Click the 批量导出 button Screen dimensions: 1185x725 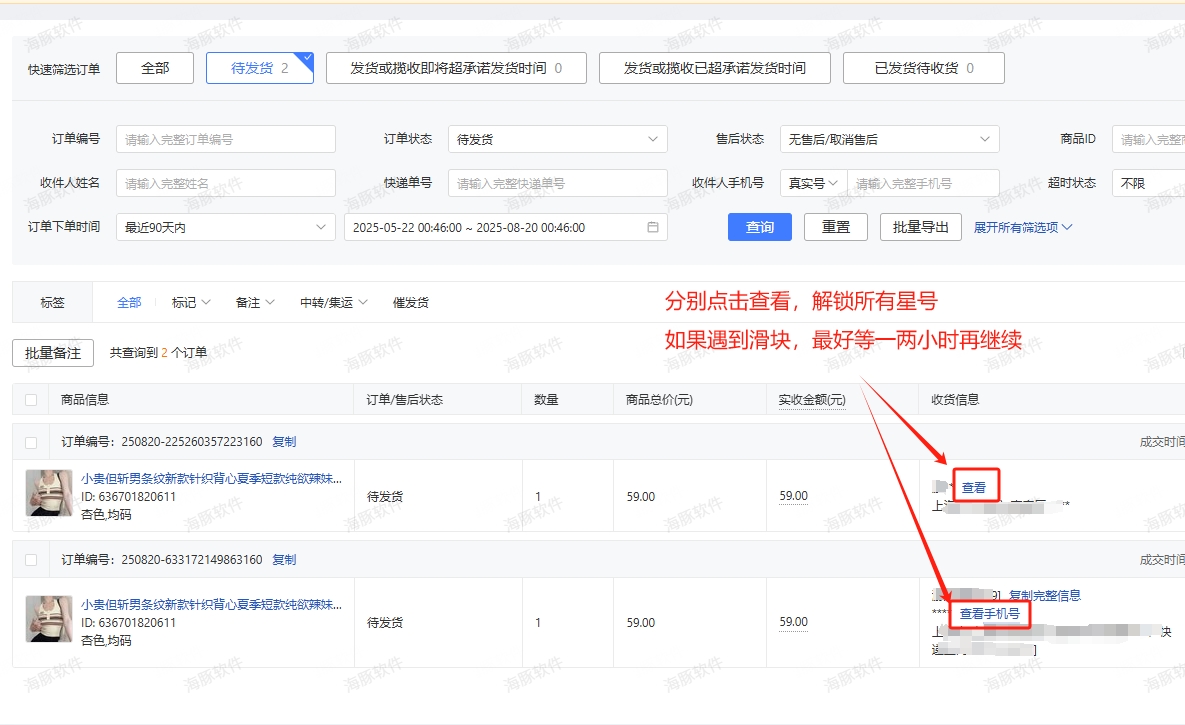(x=920, y=227)
